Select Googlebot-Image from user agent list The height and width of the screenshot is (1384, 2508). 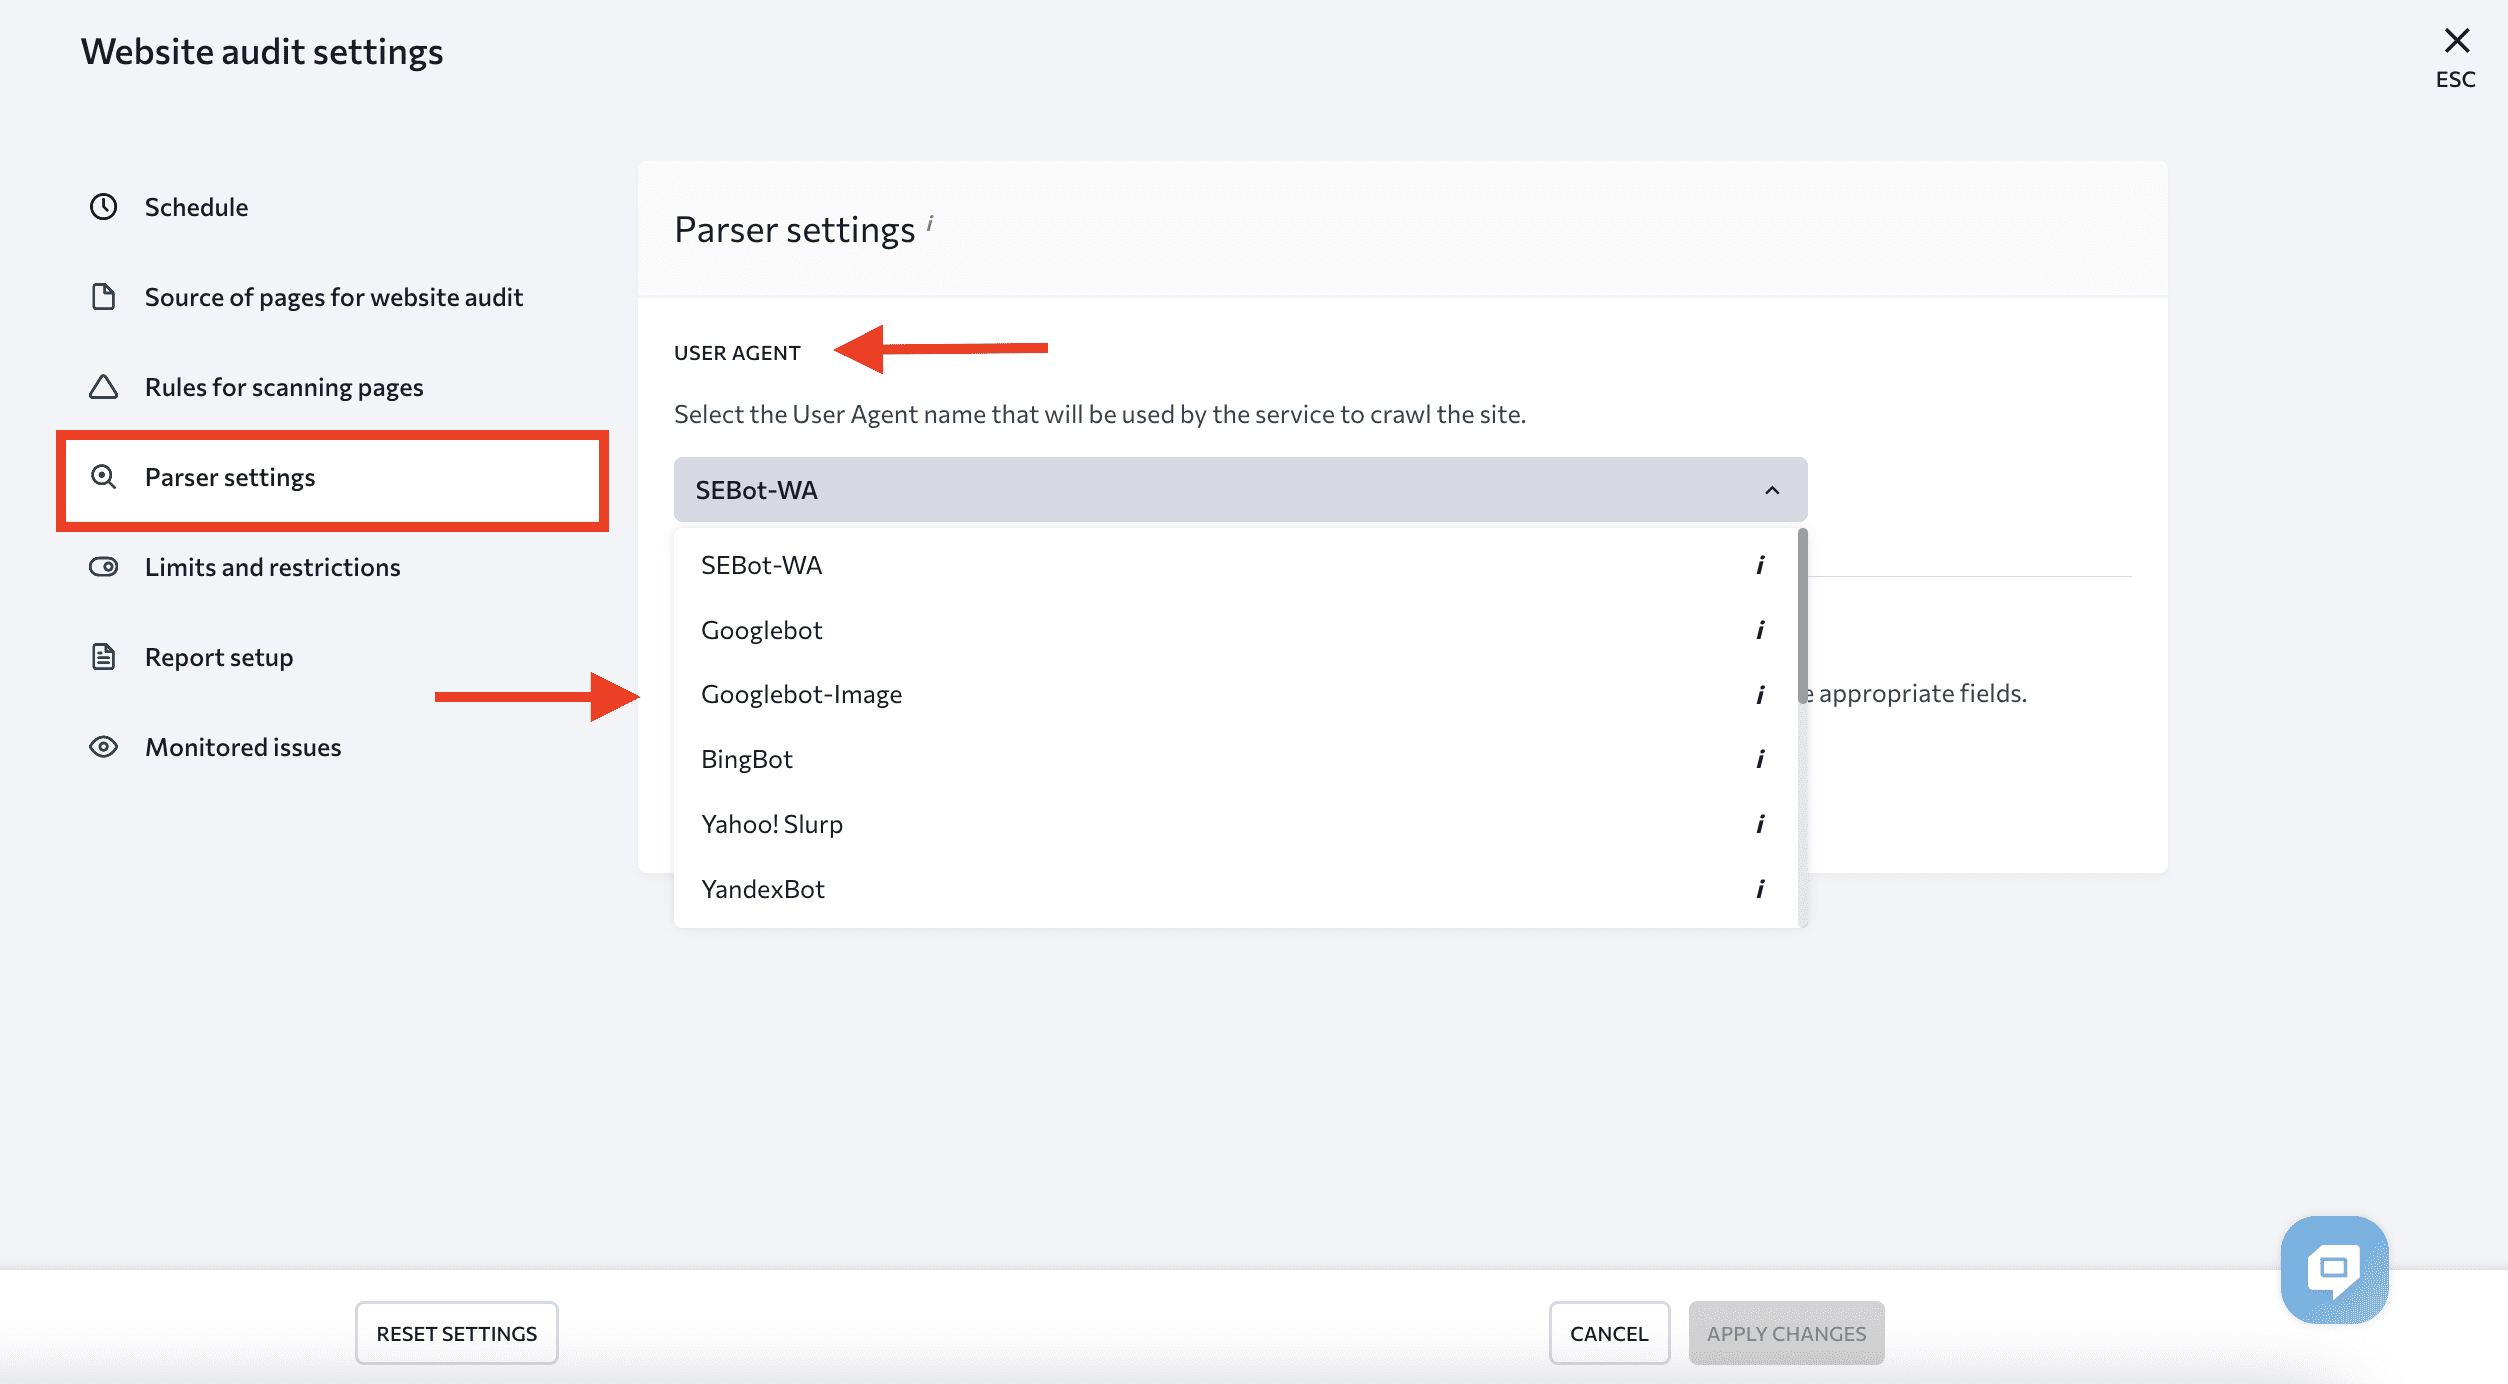pyautogui.click(x=801, y=694)
